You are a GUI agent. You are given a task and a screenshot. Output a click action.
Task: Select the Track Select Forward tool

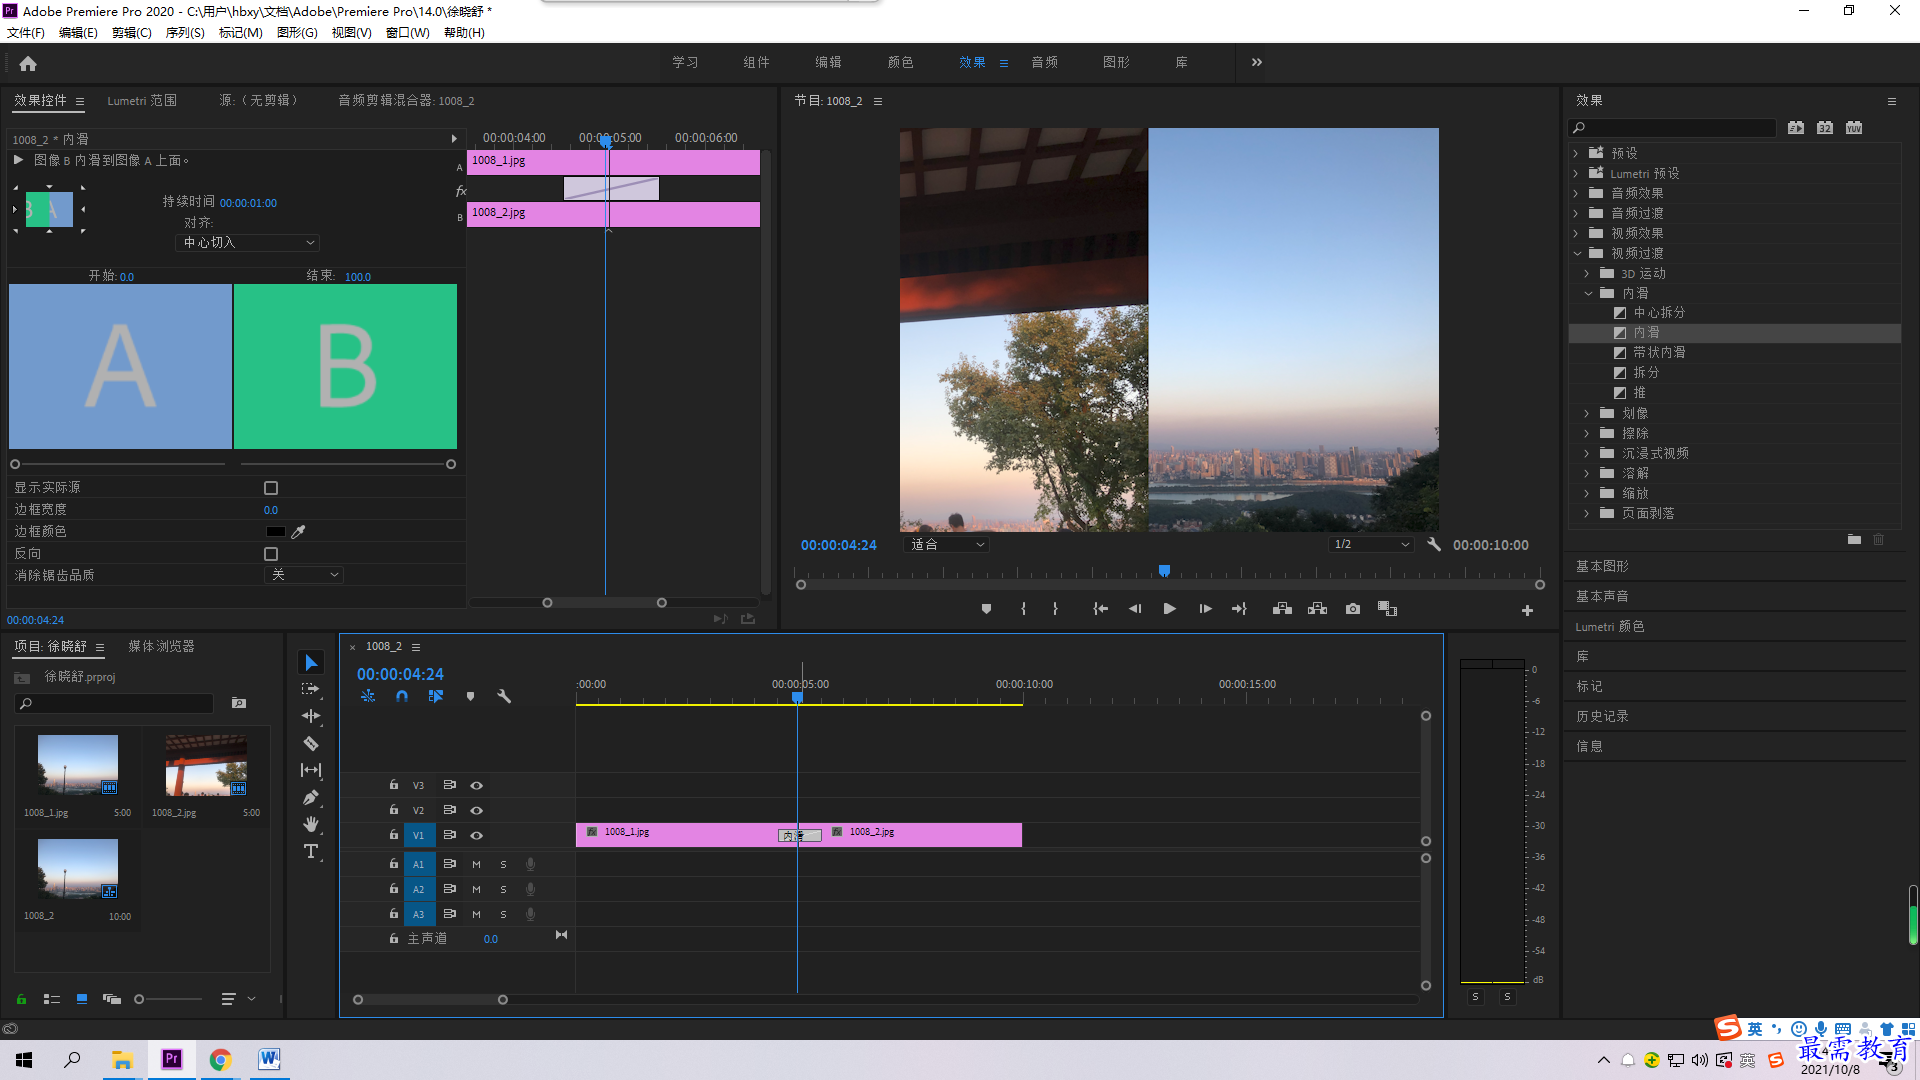tap(311, 689)
